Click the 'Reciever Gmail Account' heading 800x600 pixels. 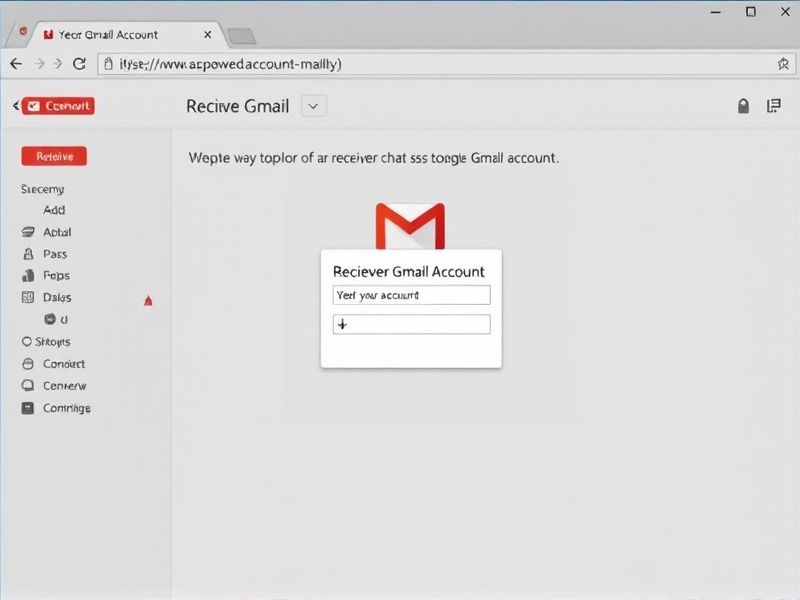(x=409, y=271)
